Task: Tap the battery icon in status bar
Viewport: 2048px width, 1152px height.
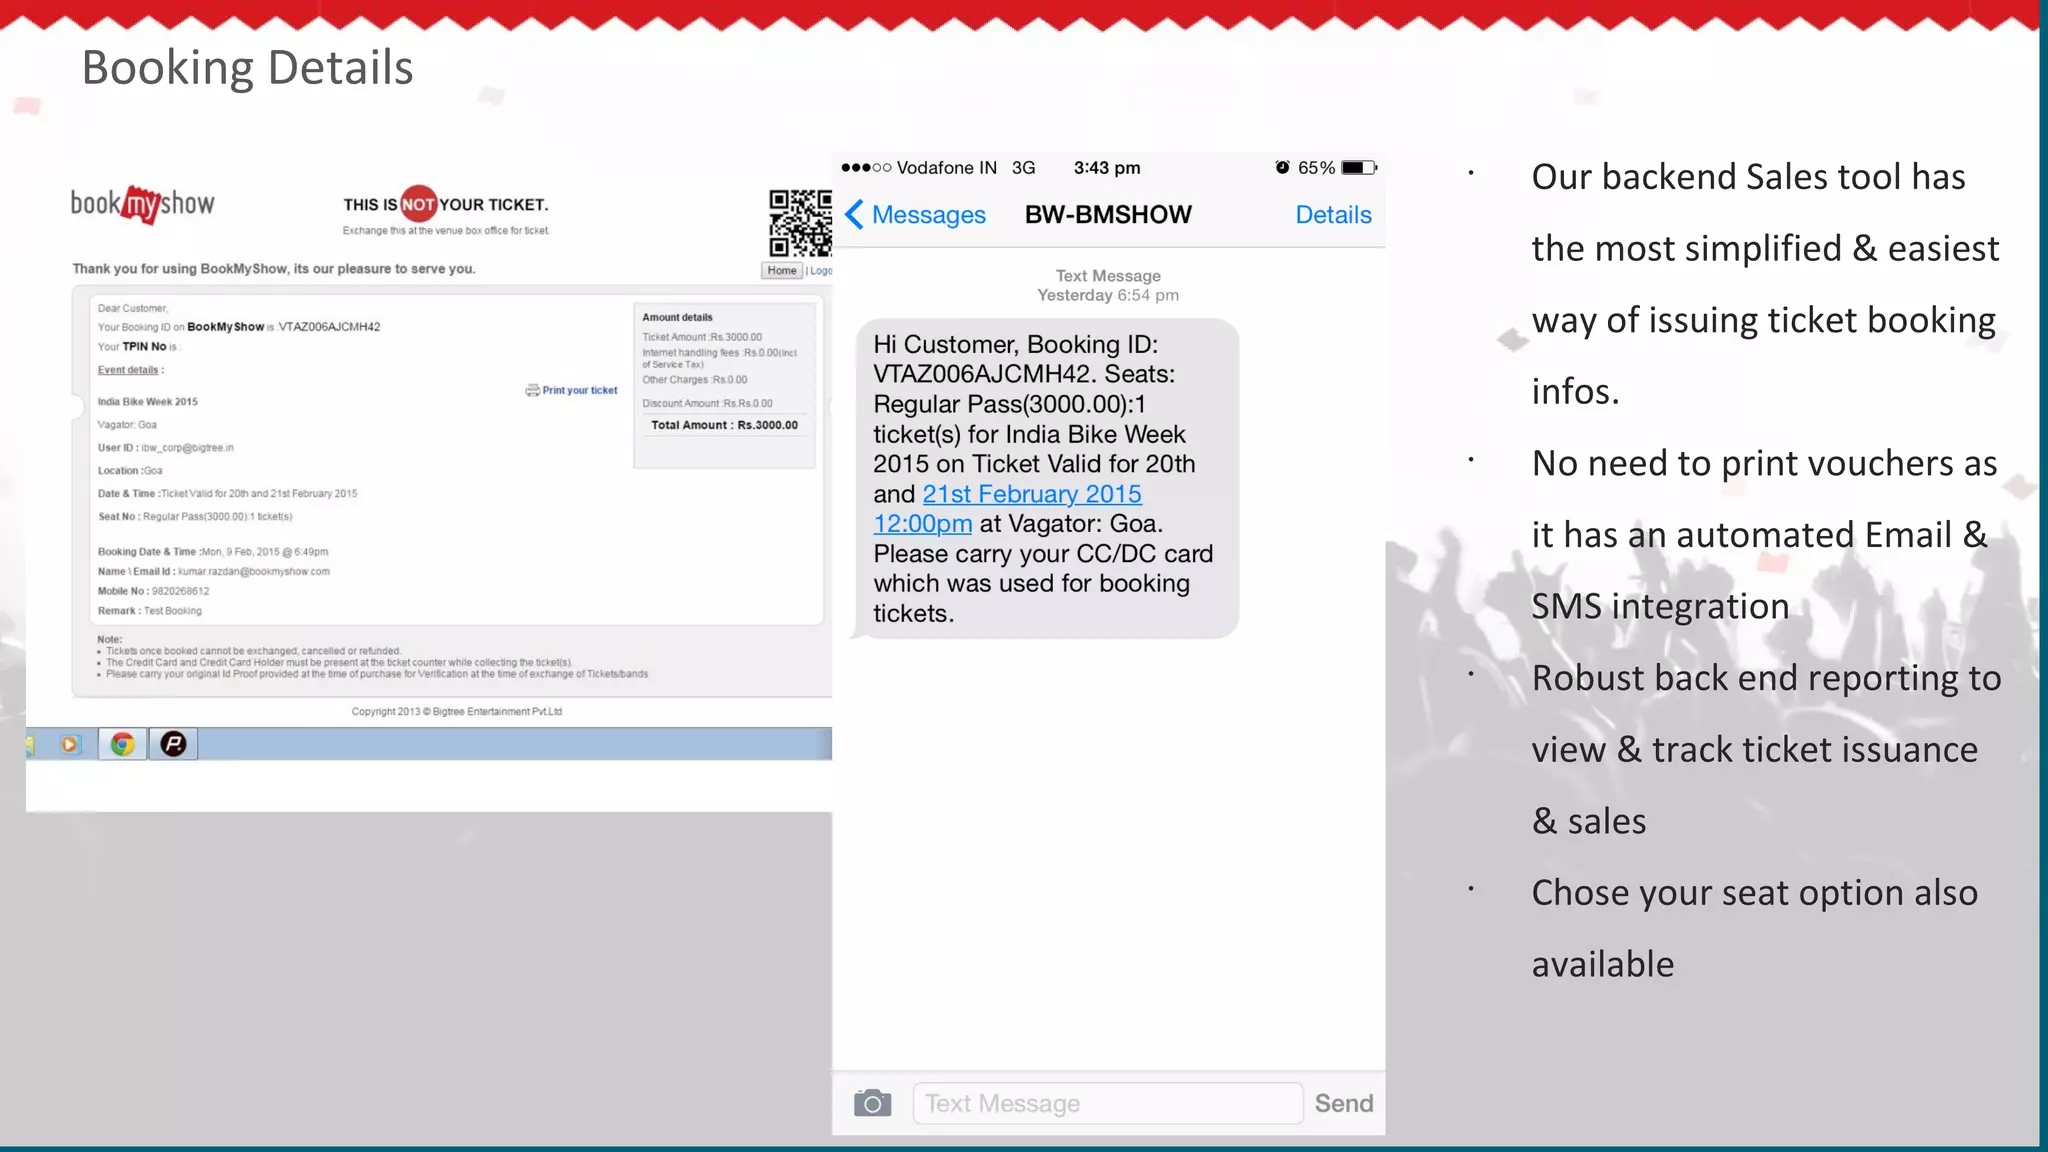Action: tap(1358, 168)
